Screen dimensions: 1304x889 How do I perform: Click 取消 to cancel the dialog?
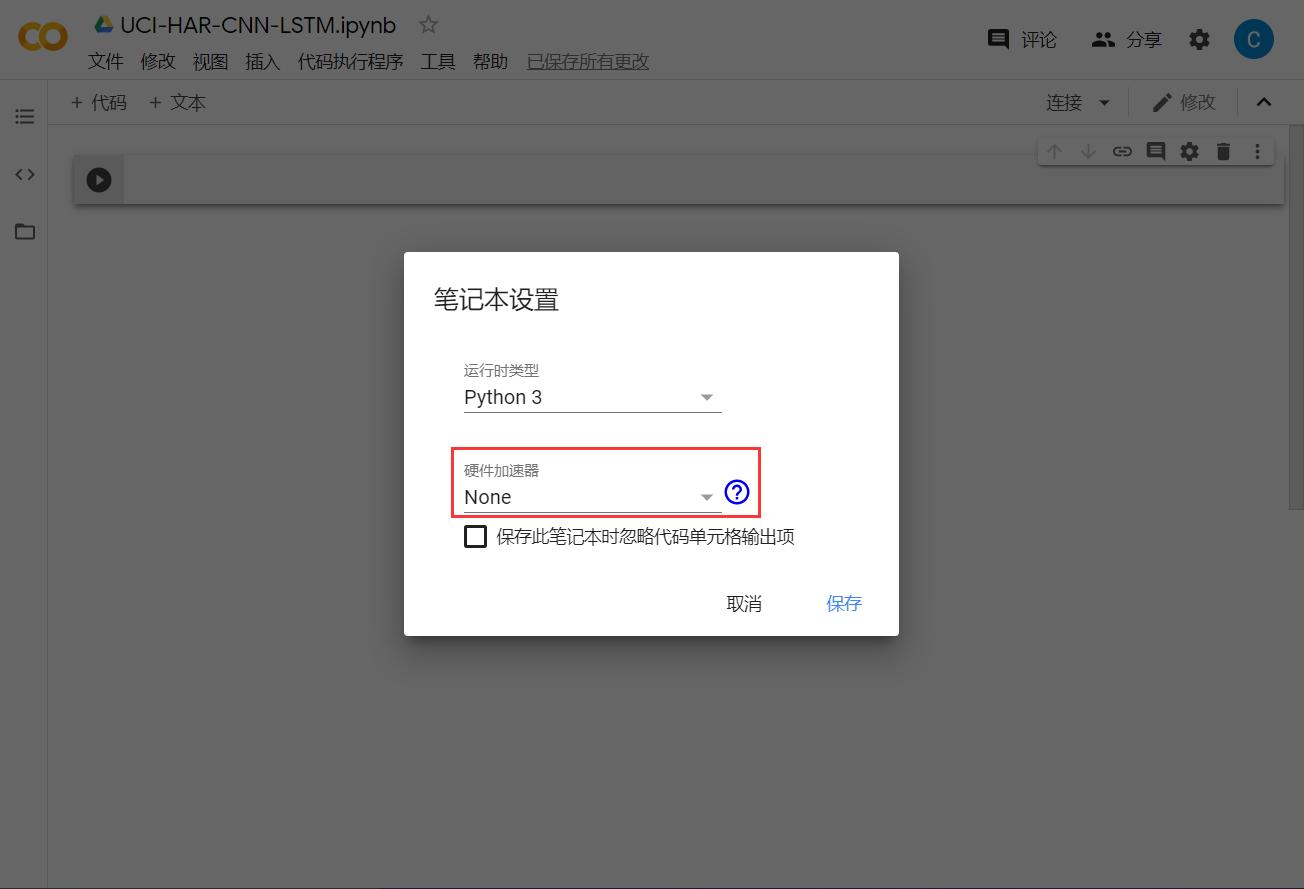click(x=744, y=604)
